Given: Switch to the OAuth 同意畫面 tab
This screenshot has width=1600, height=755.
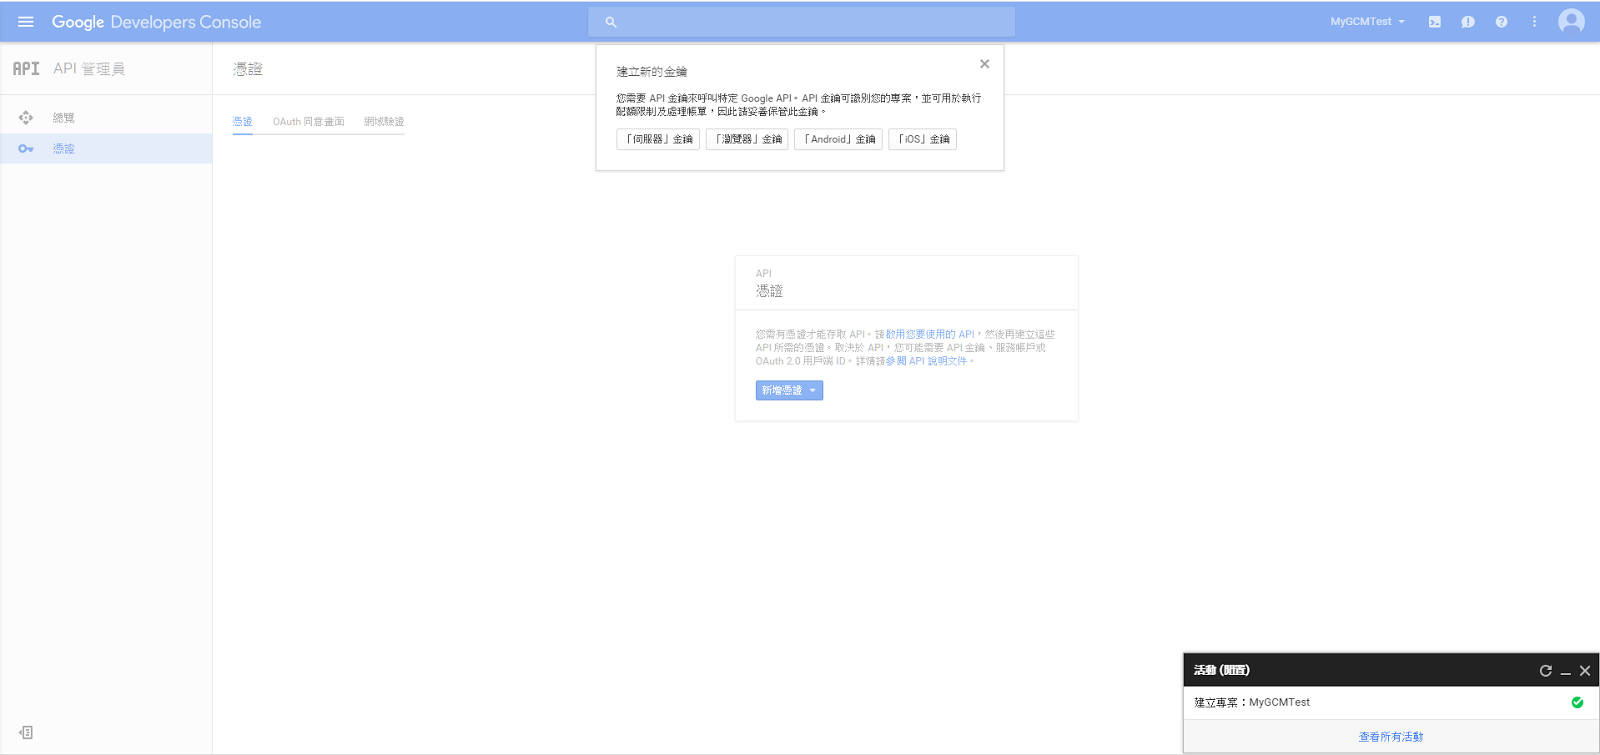Looking at the screenshot, I should point(309,122).
